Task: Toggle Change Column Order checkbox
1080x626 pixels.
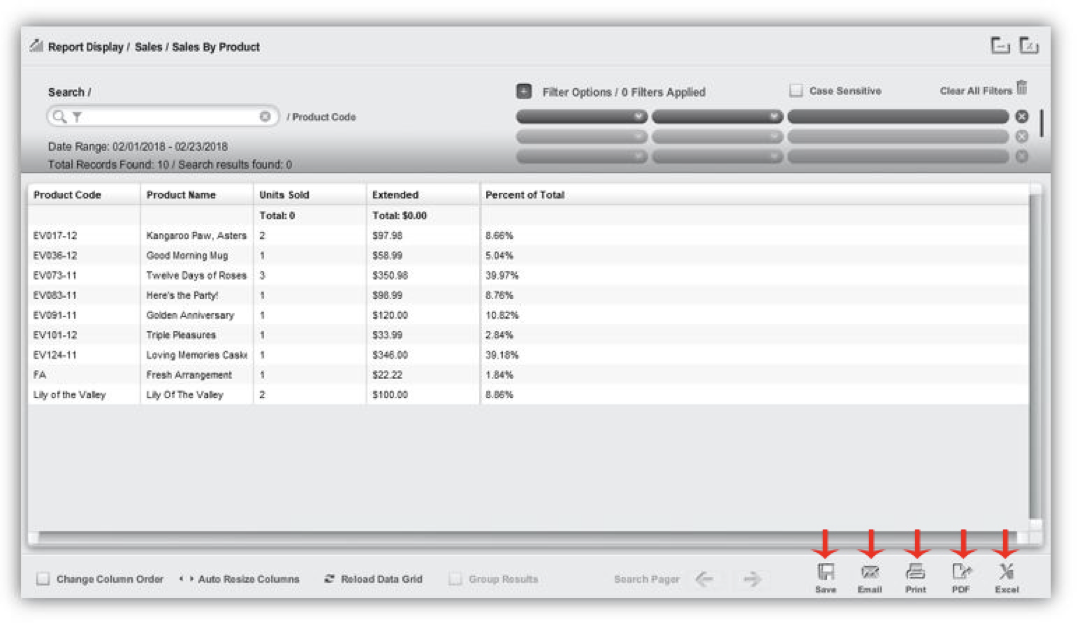Action: [43, 579]
